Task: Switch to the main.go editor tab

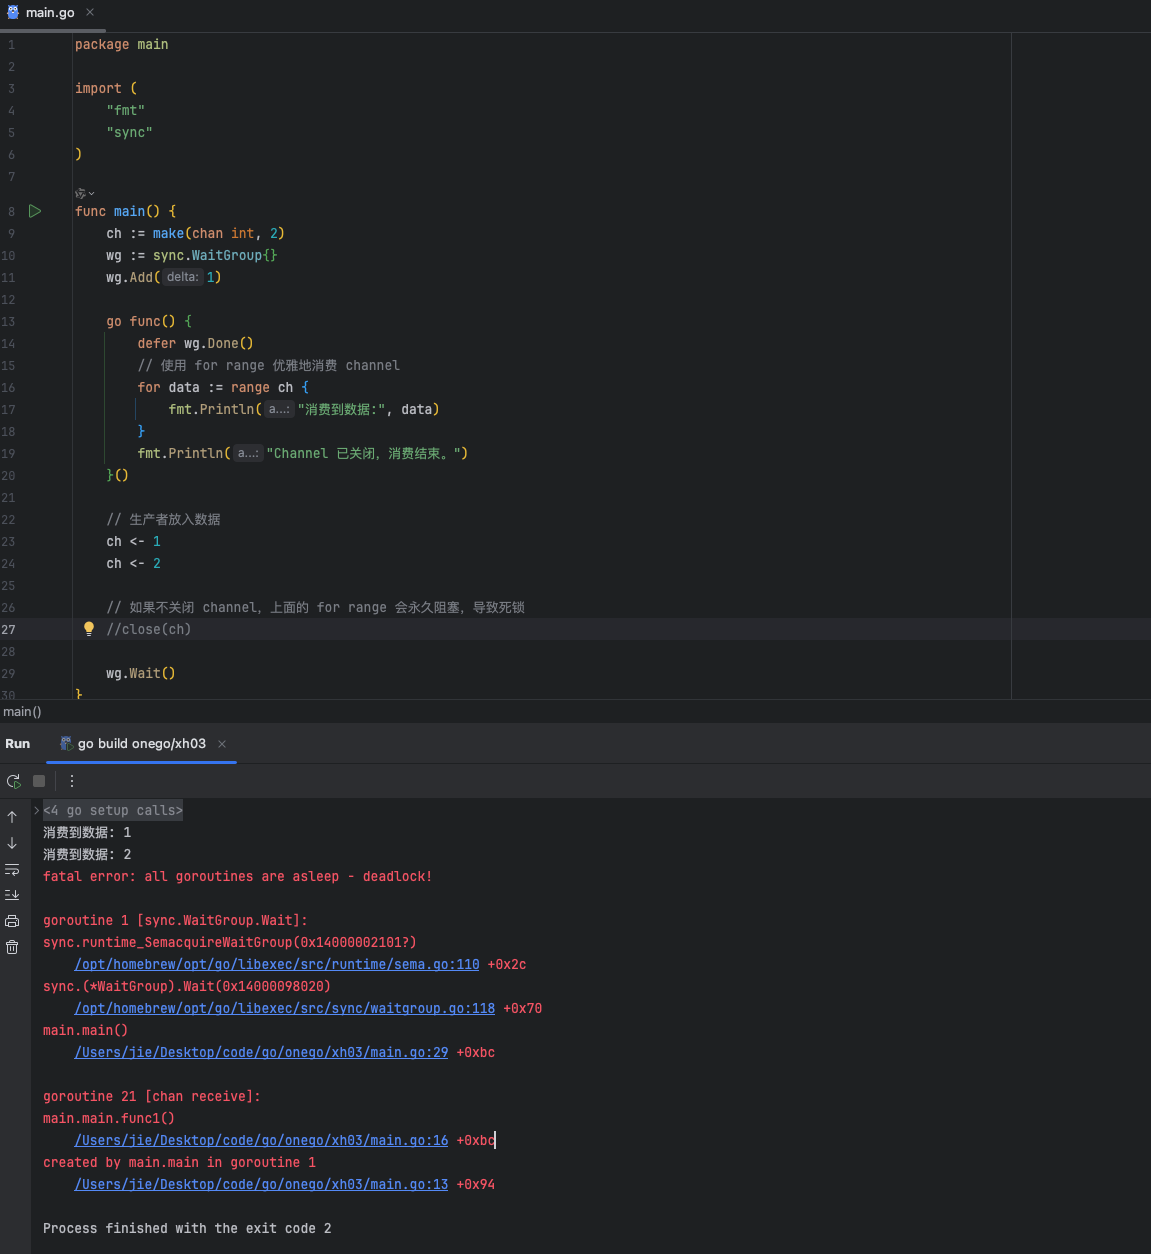Action: click(50, 12)
